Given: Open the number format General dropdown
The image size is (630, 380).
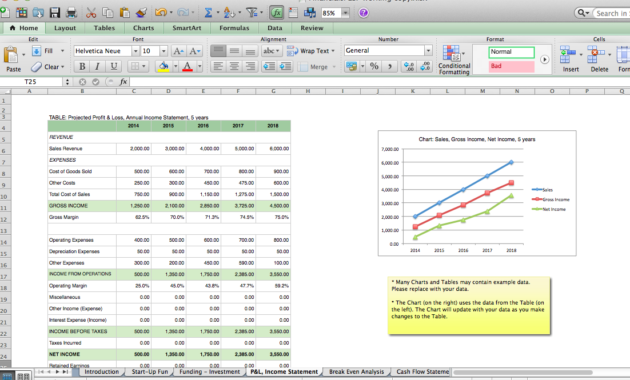Looking at the screenshot, I should point(428,51).
